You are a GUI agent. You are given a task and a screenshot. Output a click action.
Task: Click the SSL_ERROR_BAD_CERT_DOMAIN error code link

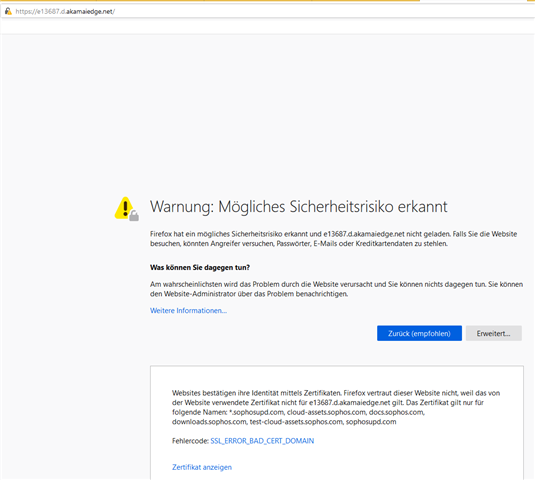coord(262,441)
